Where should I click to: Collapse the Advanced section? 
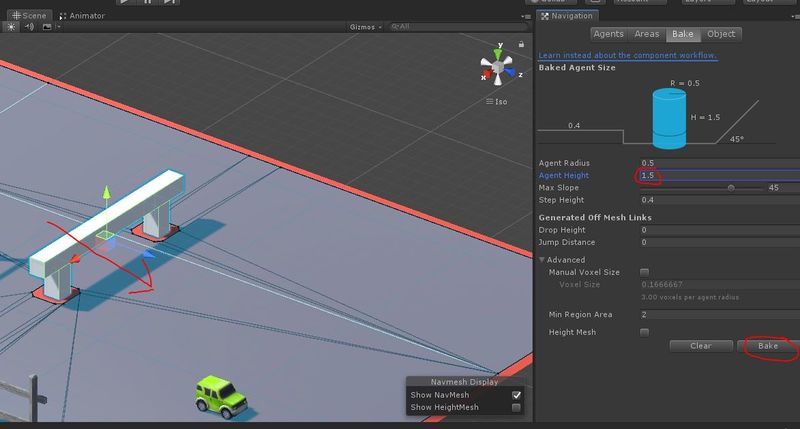point(542,260)
